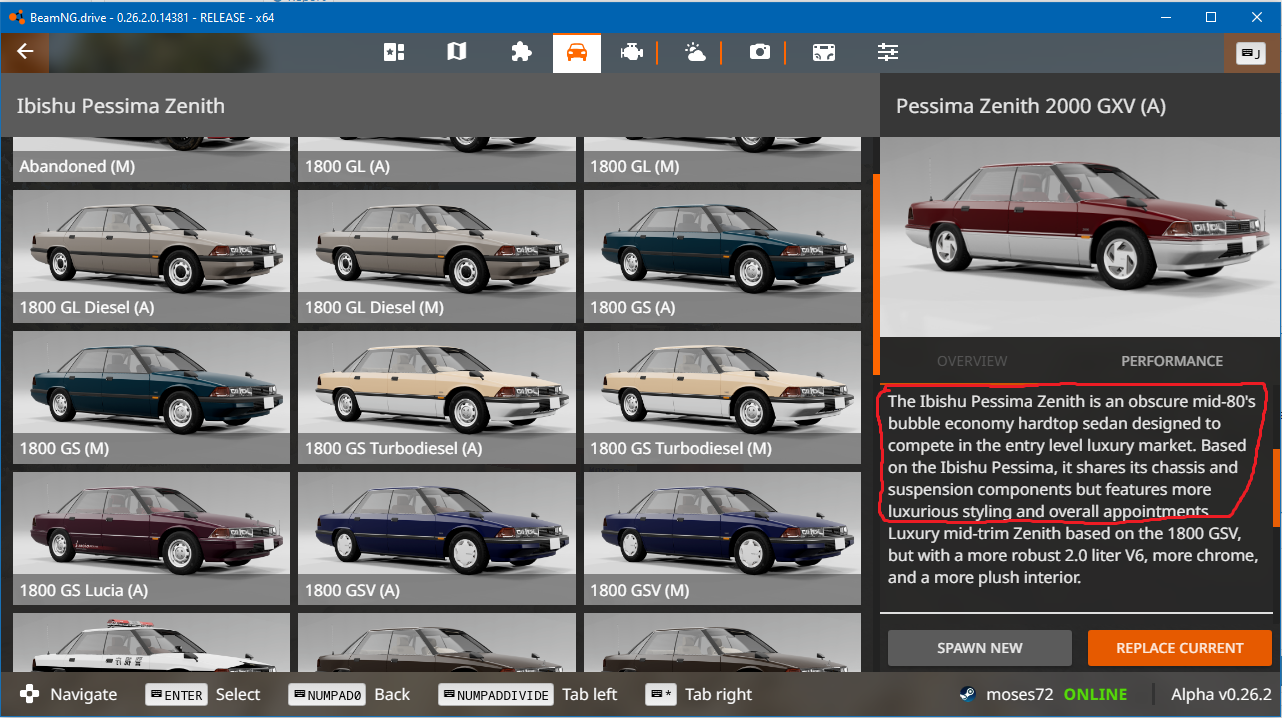1282x718 pixels.
Task: Click the moses72 username
Action: (x=1020, y=694)
